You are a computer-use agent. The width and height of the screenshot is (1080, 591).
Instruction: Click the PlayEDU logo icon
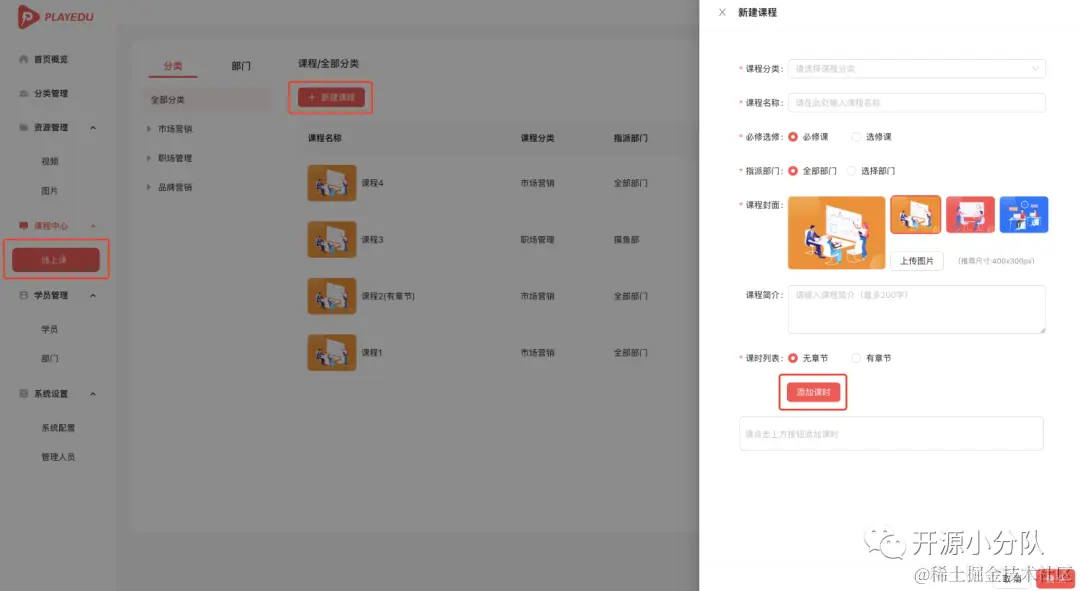(30, 16)
